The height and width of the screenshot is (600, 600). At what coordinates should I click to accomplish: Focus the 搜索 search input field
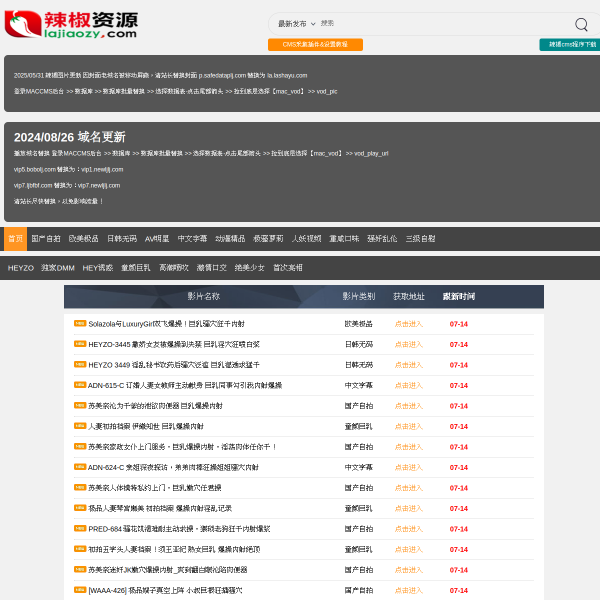pos(444,24)
